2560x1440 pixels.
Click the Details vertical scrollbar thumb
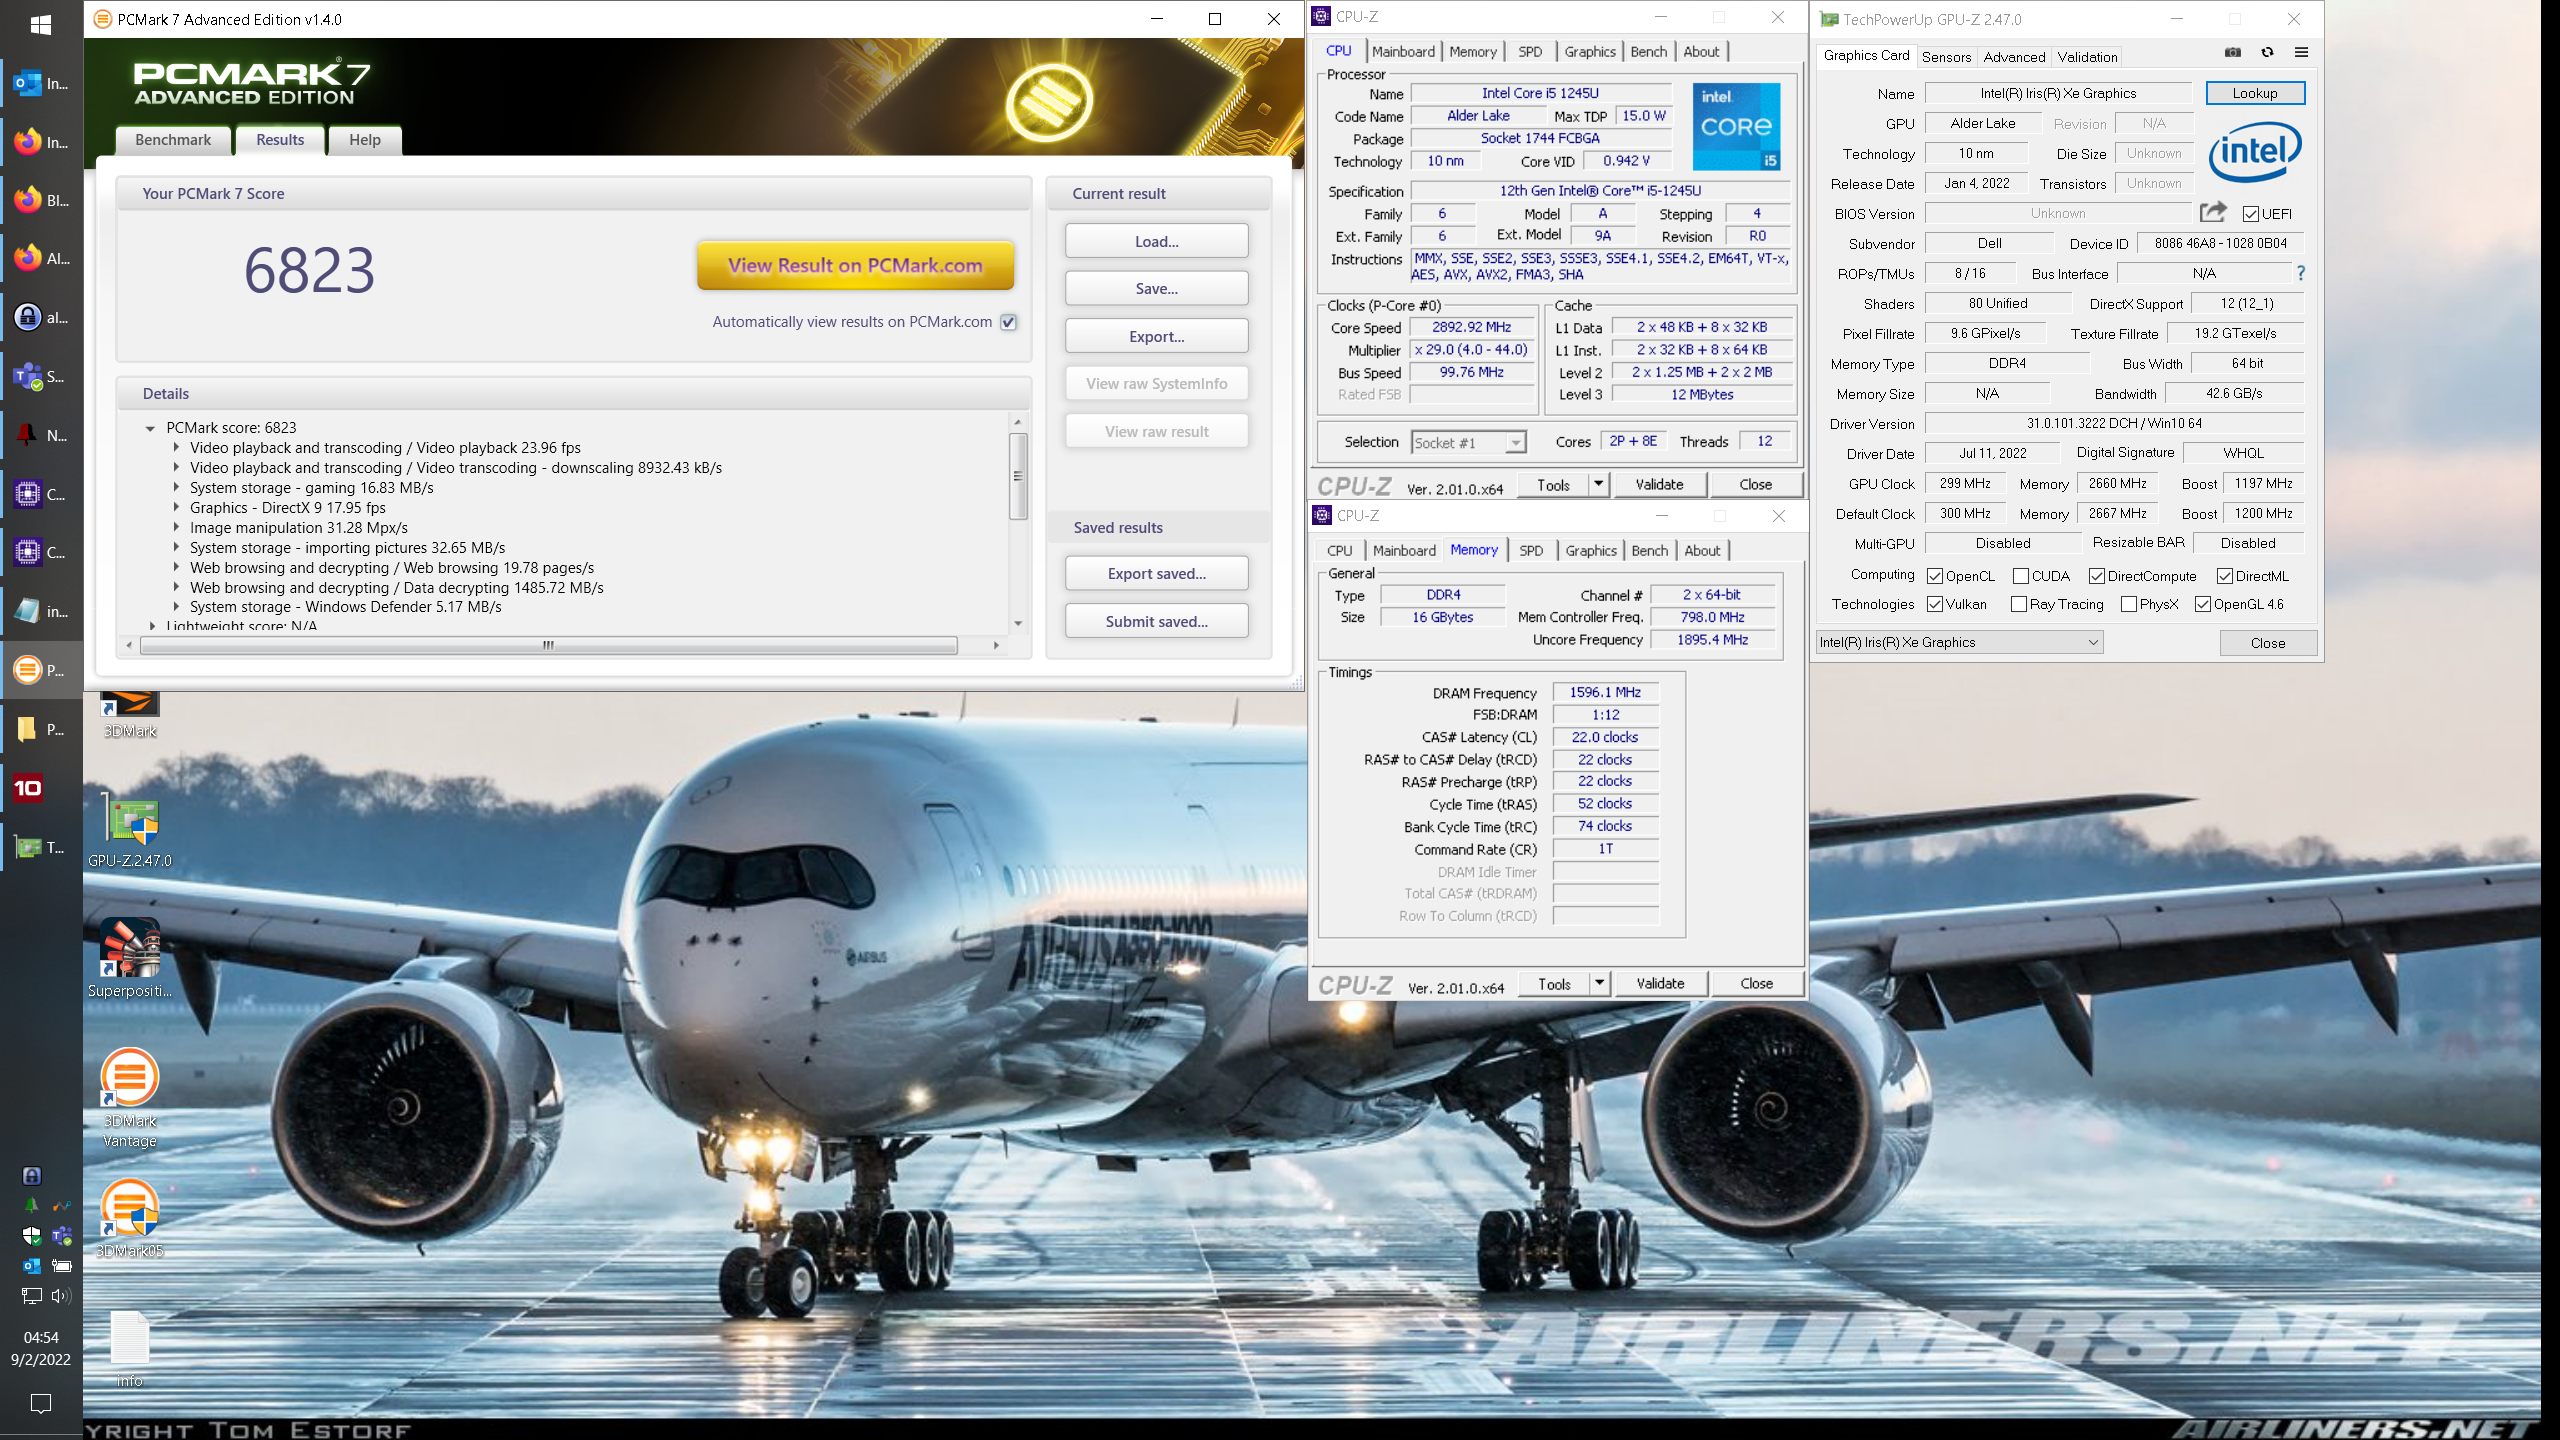pos(1018,476)
